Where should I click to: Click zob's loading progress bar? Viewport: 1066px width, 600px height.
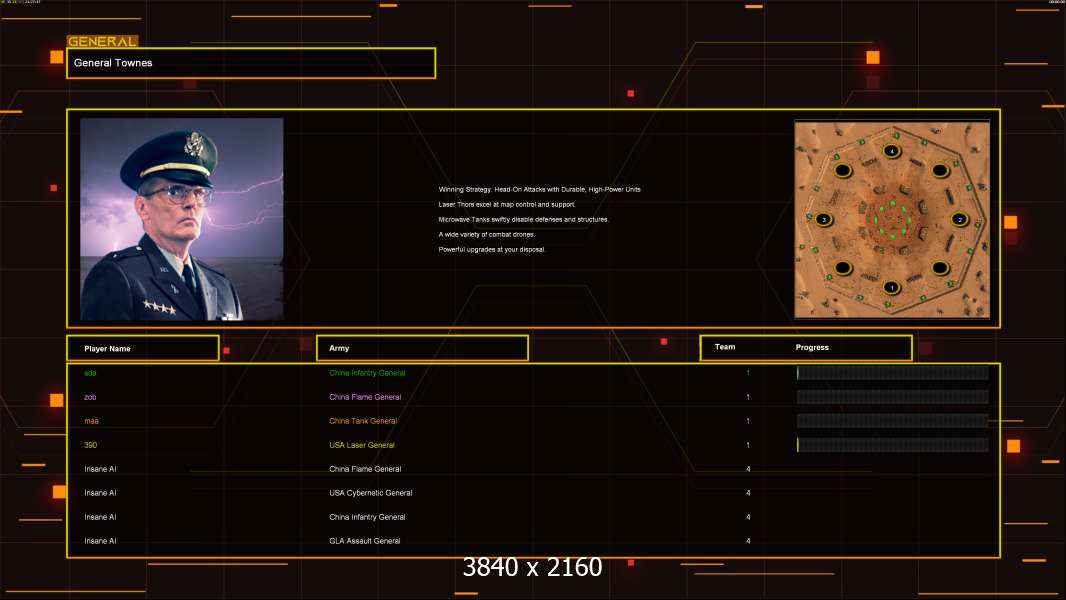(893, 397)
